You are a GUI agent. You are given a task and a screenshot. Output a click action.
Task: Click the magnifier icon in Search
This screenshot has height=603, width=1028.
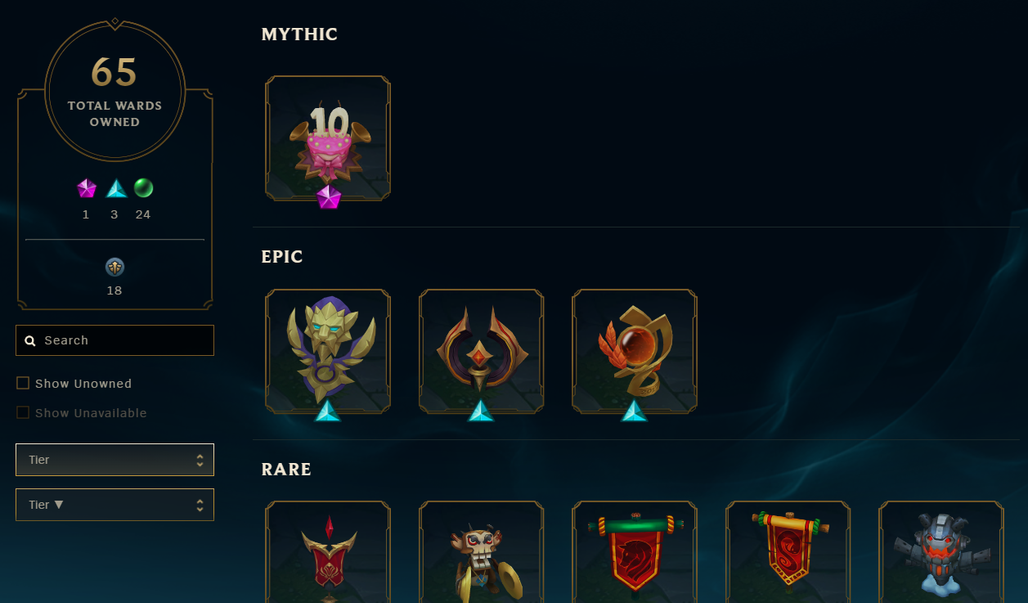pos(30,341)
